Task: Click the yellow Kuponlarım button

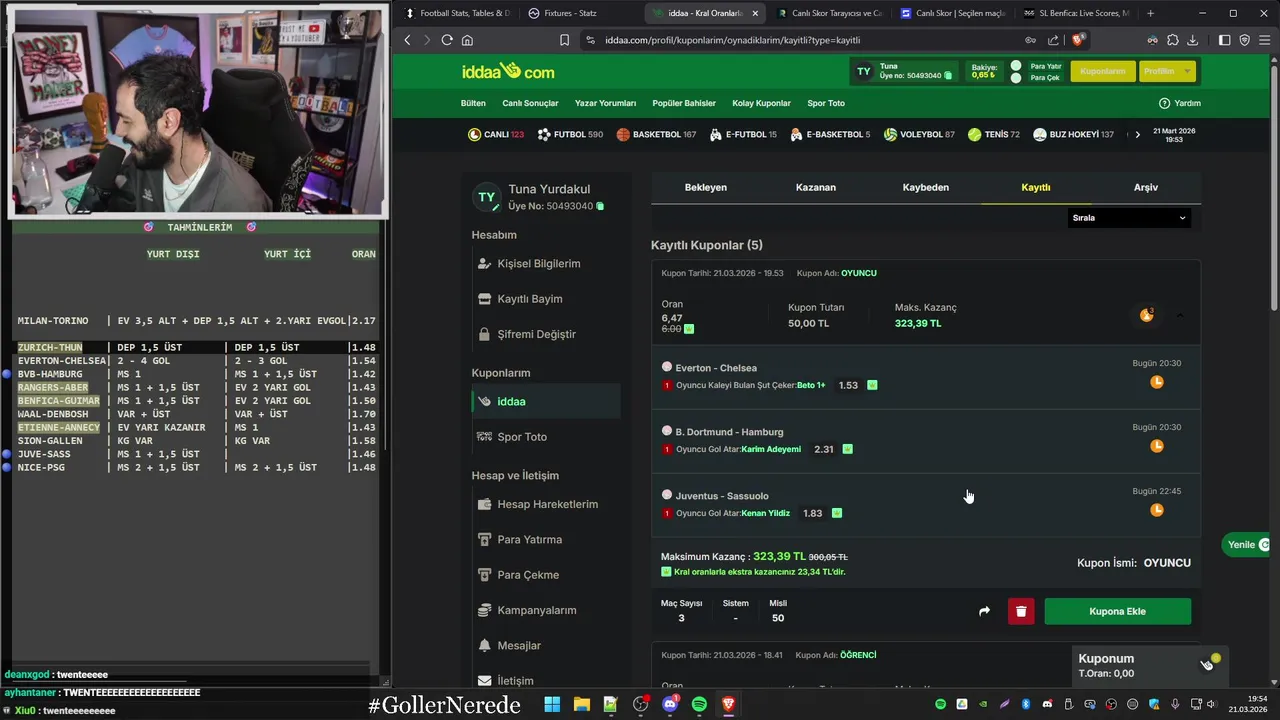Action: (1103, 71)
